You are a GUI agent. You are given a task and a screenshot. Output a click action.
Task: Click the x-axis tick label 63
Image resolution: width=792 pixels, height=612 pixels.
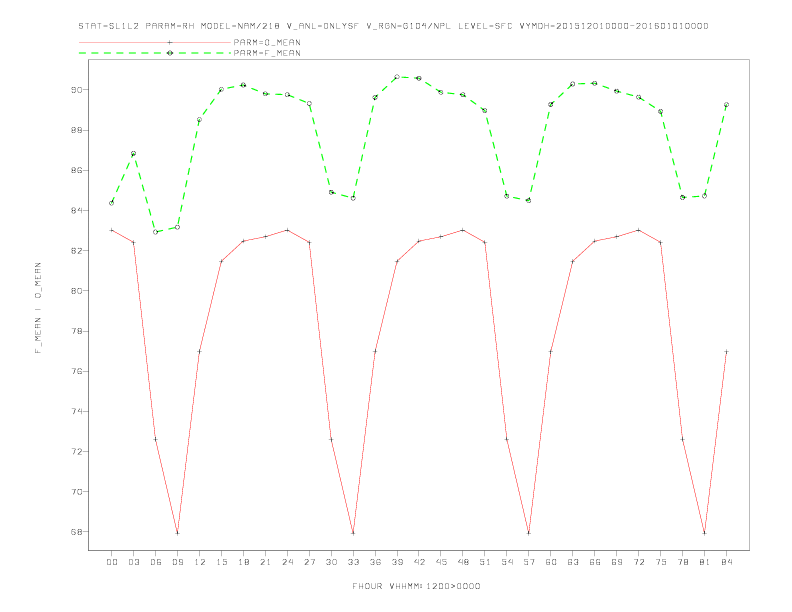(573, 562)
